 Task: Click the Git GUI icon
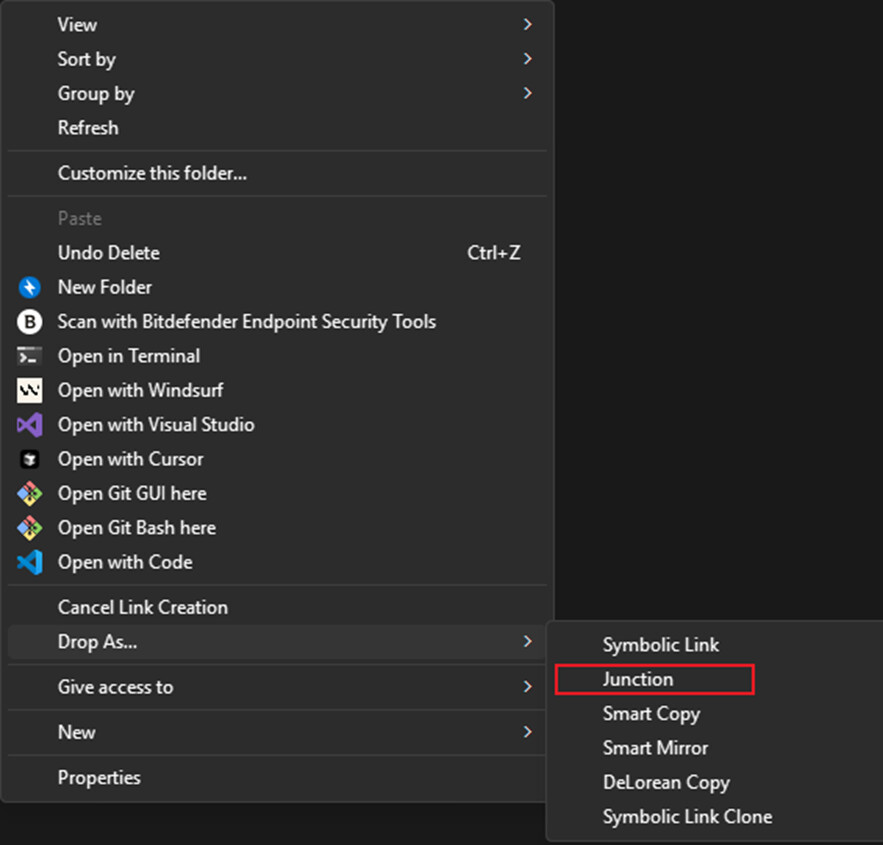point(29,494)
